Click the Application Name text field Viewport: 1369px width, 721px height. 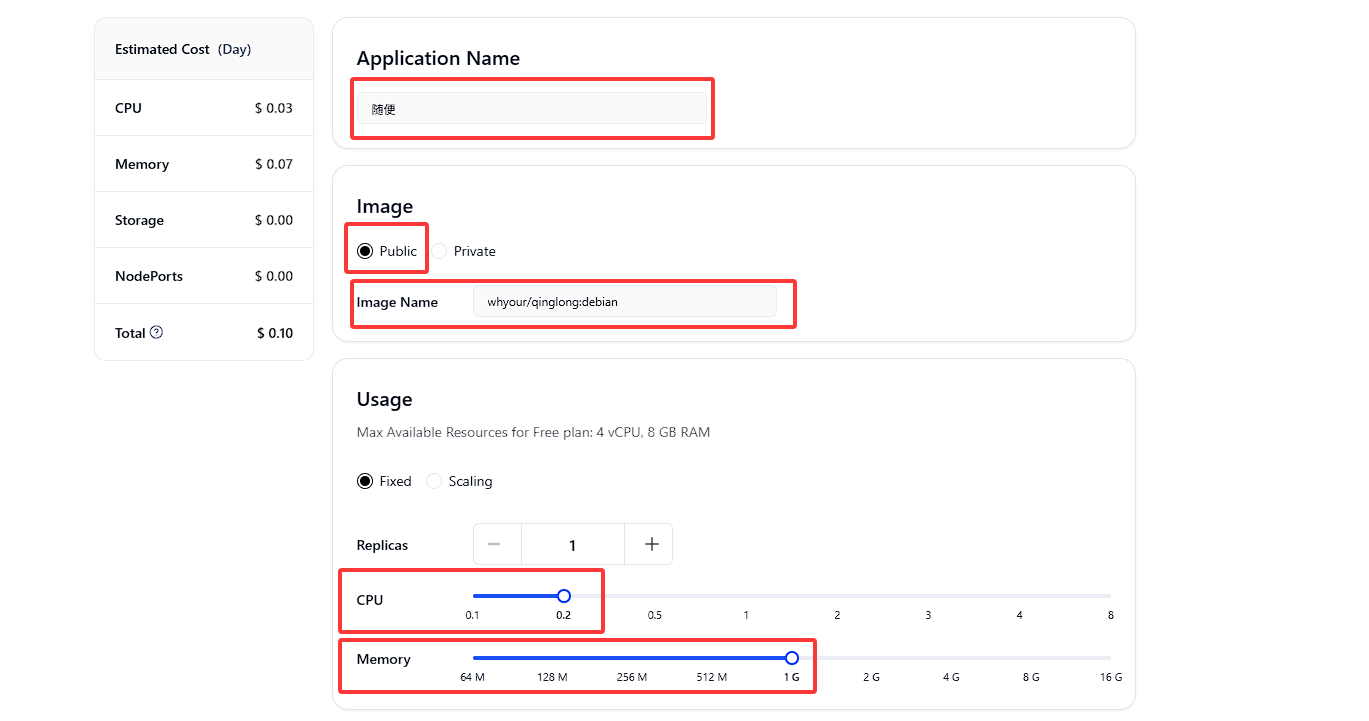[x=531, y=109]
